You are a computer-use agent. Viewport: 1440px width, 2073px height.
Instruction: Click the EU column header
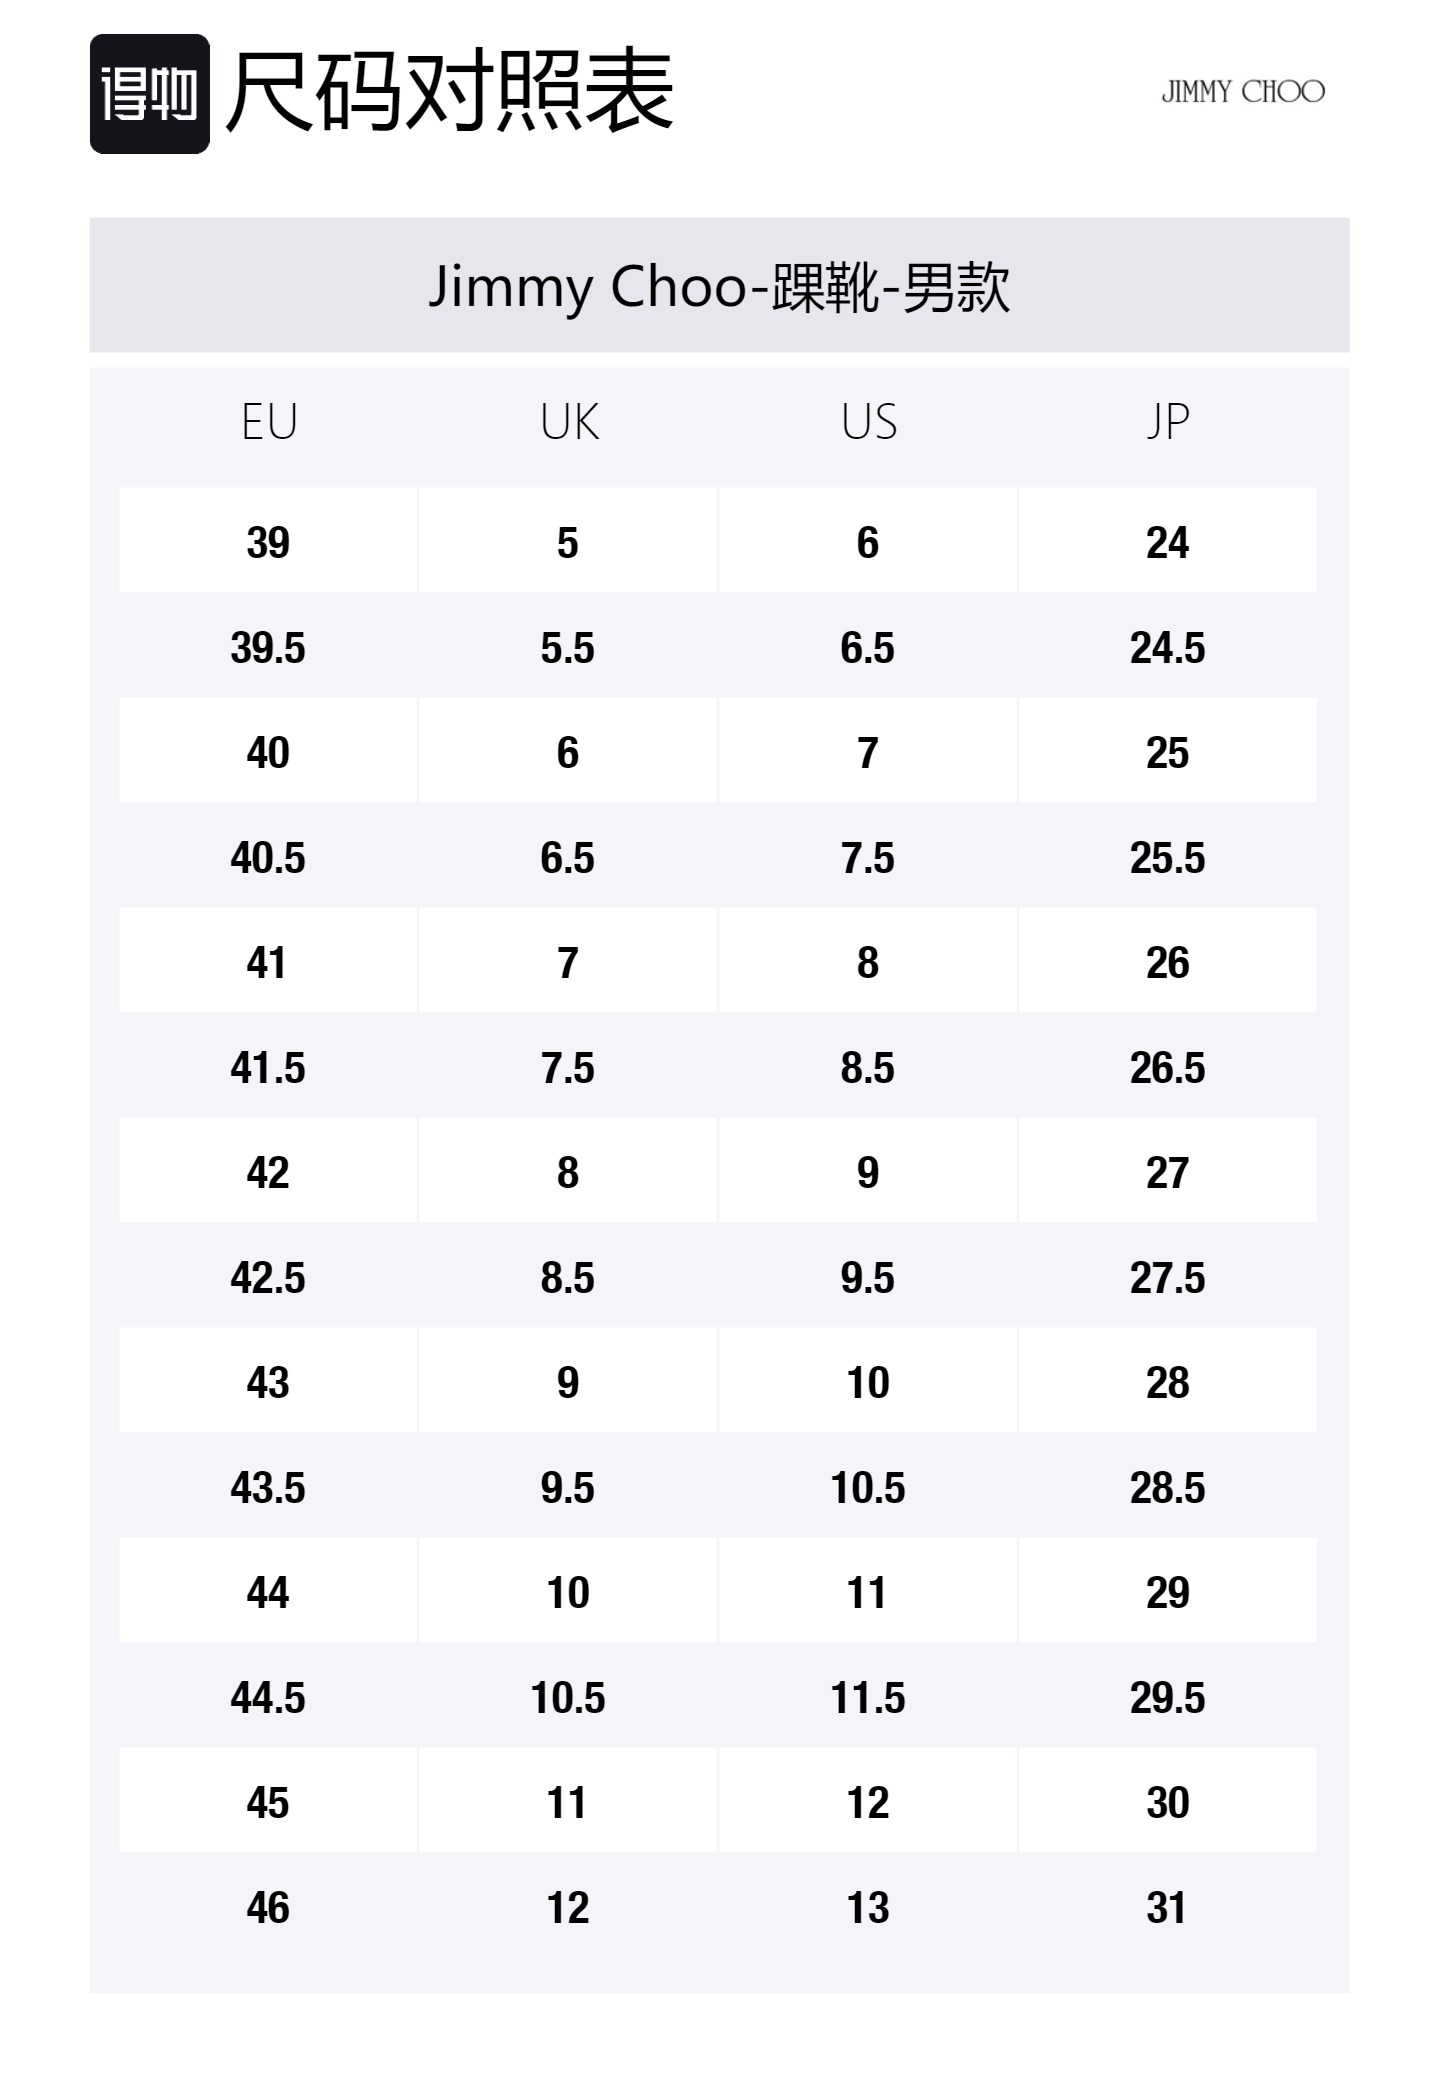tap(269, 422)
